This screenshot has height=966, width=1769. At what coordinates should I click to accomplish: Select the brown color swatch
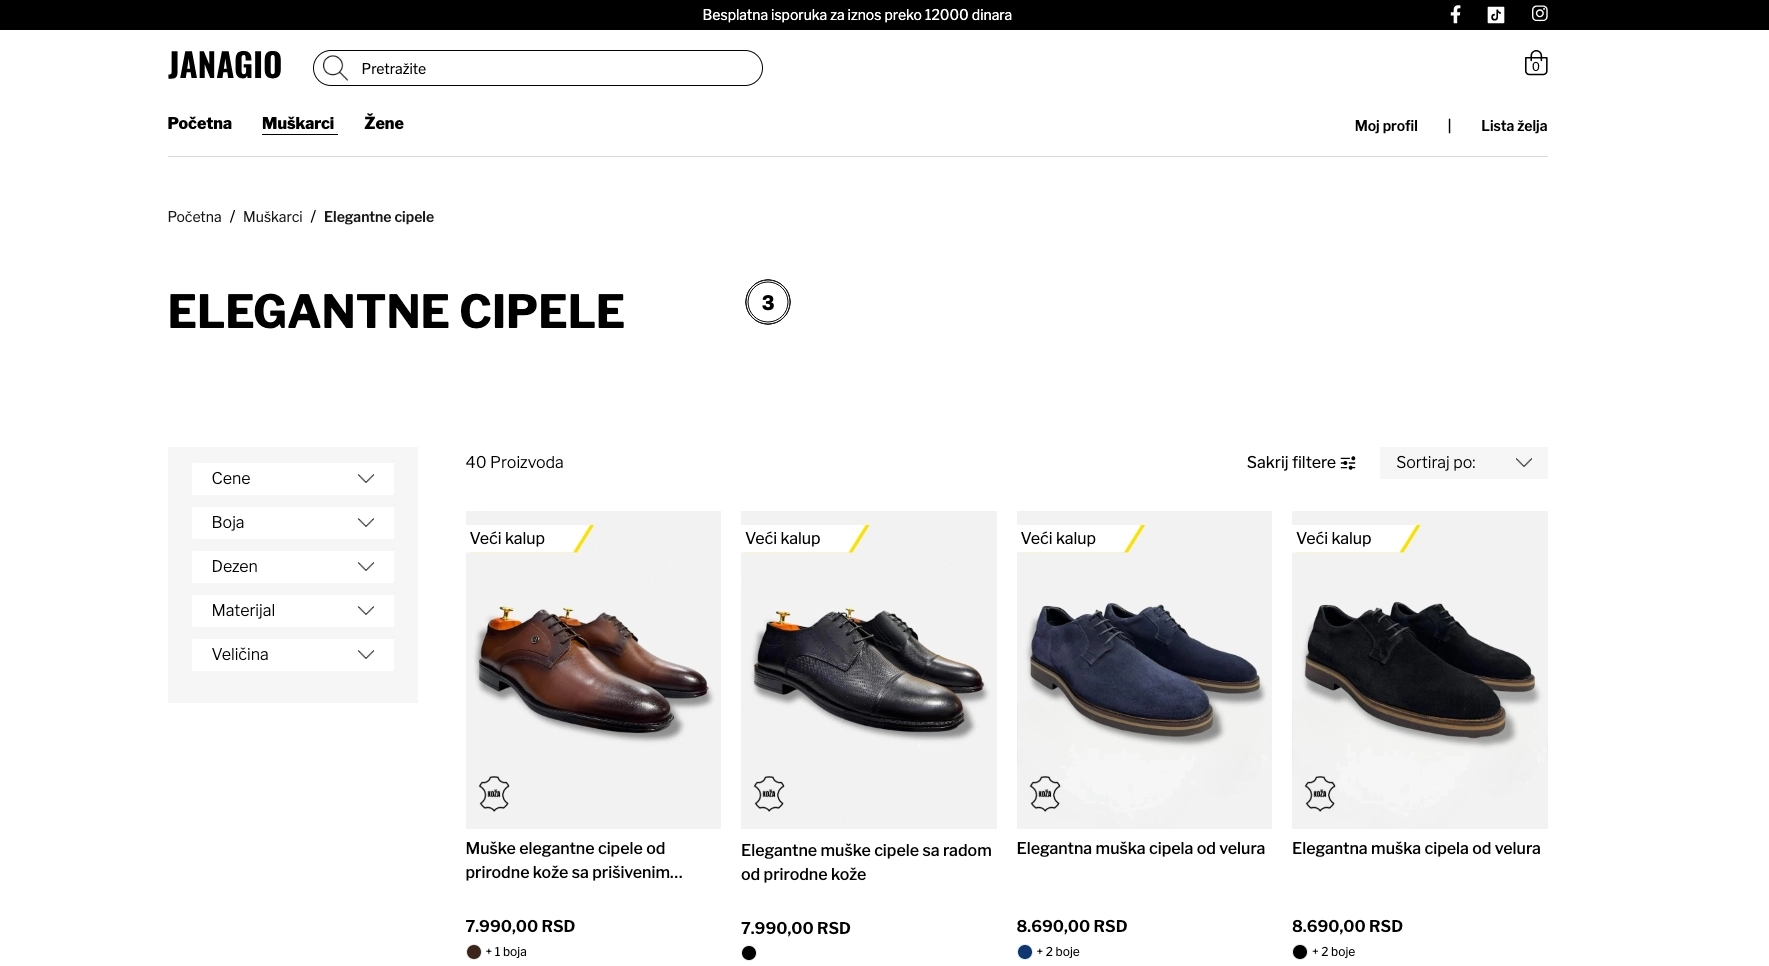tap(474, 952)
